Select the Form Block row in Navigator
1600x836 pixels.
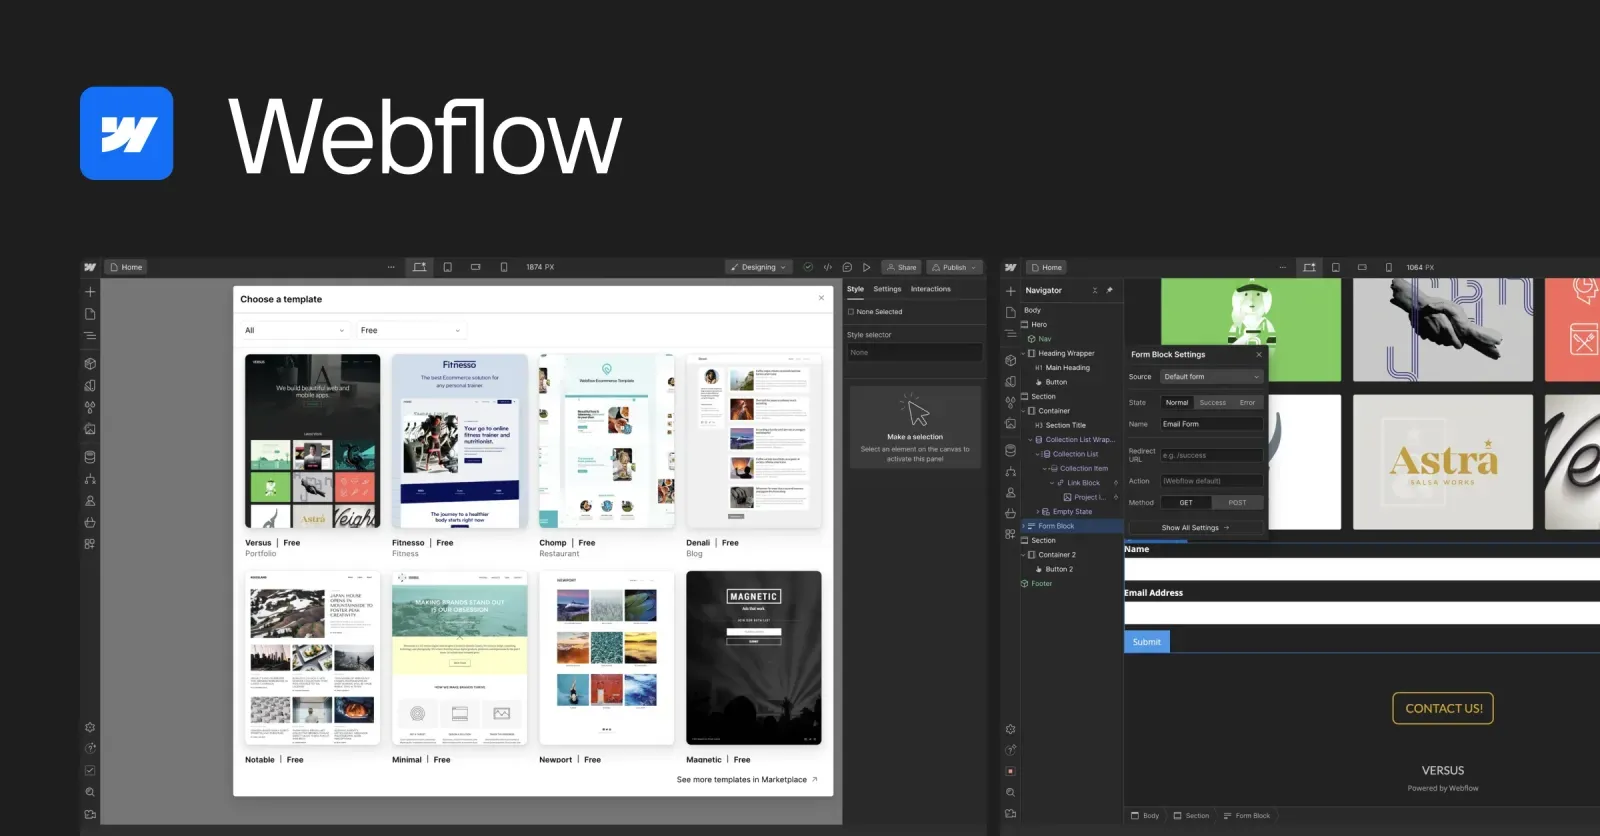(1071, 526)
